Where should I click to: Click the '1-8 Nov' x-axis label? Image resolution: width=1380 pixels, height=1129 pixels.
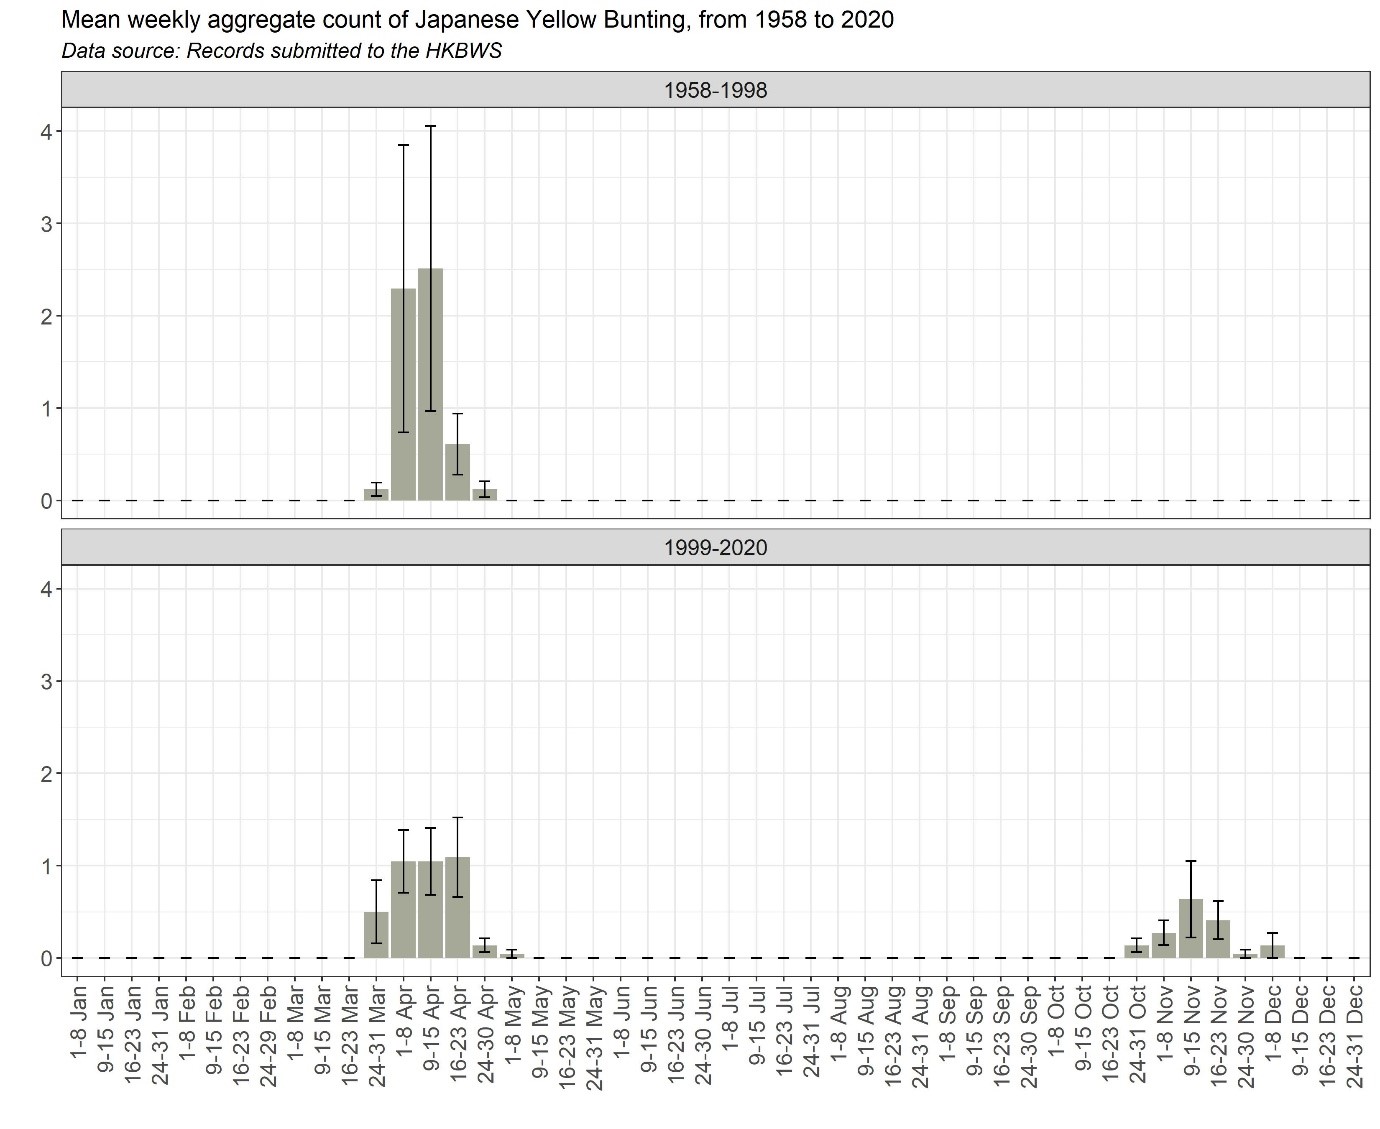tap(1164, 1022)
